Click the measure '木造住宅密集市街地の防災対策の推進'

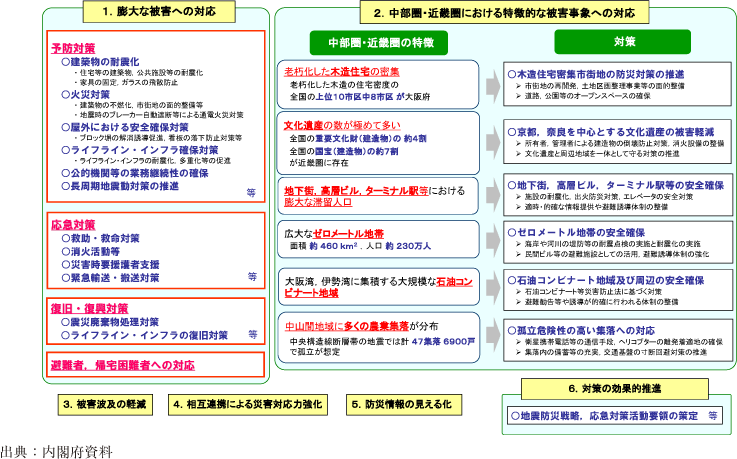point(596,74)
